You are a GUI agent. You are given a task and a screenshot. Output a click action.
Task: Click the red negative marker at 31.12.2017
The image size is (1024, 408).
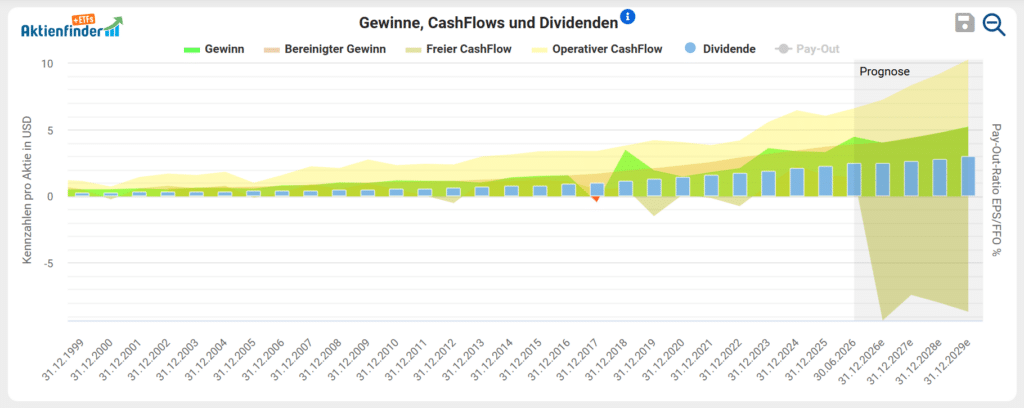click(x=596, y=198)
